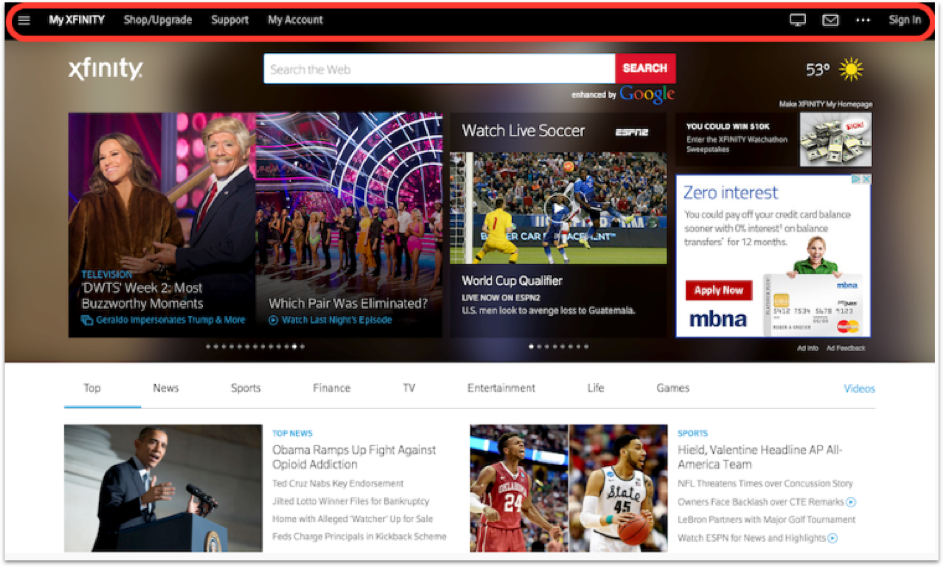The width and height of the screenshot is (943, 567).
Task: Click the TV monitor icon in top bar
Action: click(797, 20)
